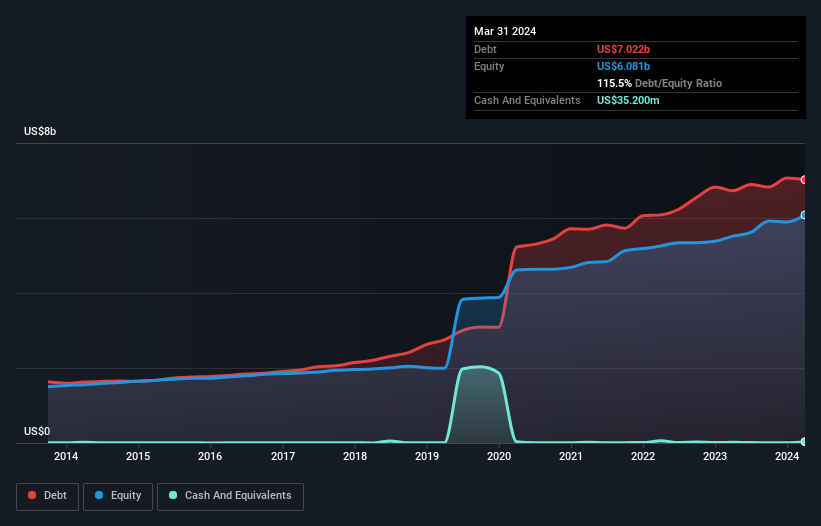Click the 2018 x-axis label
Screen dimensions: 821x526
tap(355, 456)
